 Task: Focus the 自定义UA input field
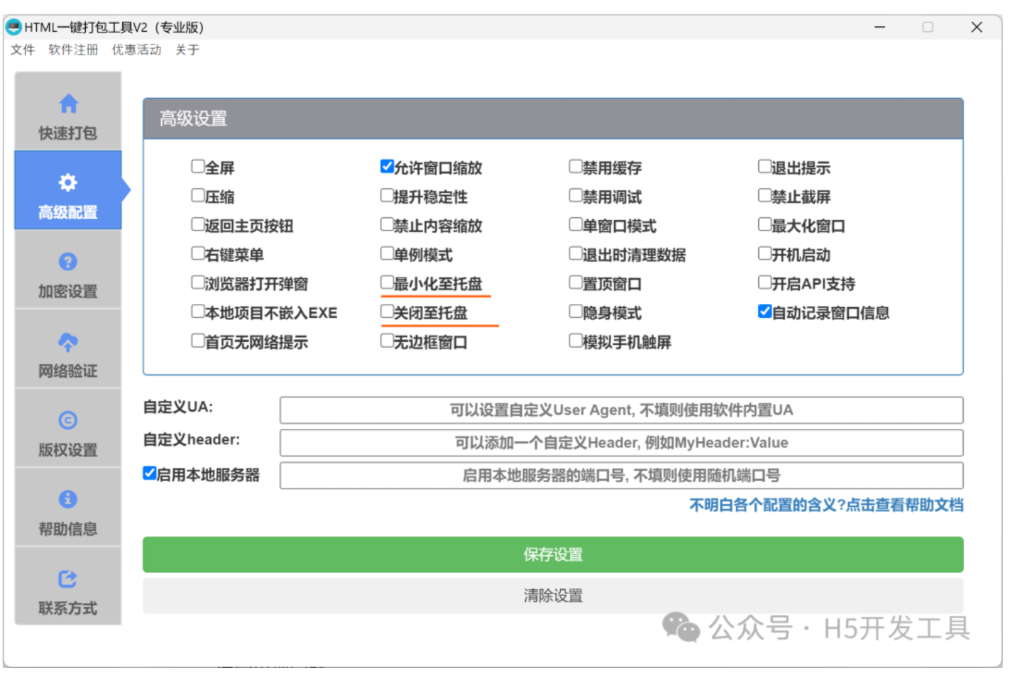click(622, 410)
